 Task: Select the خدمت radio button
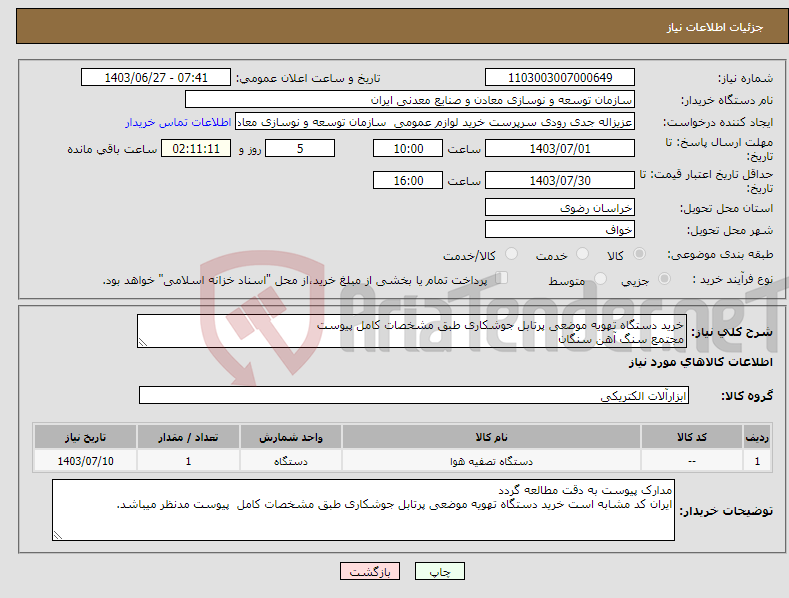pos(582,254)
